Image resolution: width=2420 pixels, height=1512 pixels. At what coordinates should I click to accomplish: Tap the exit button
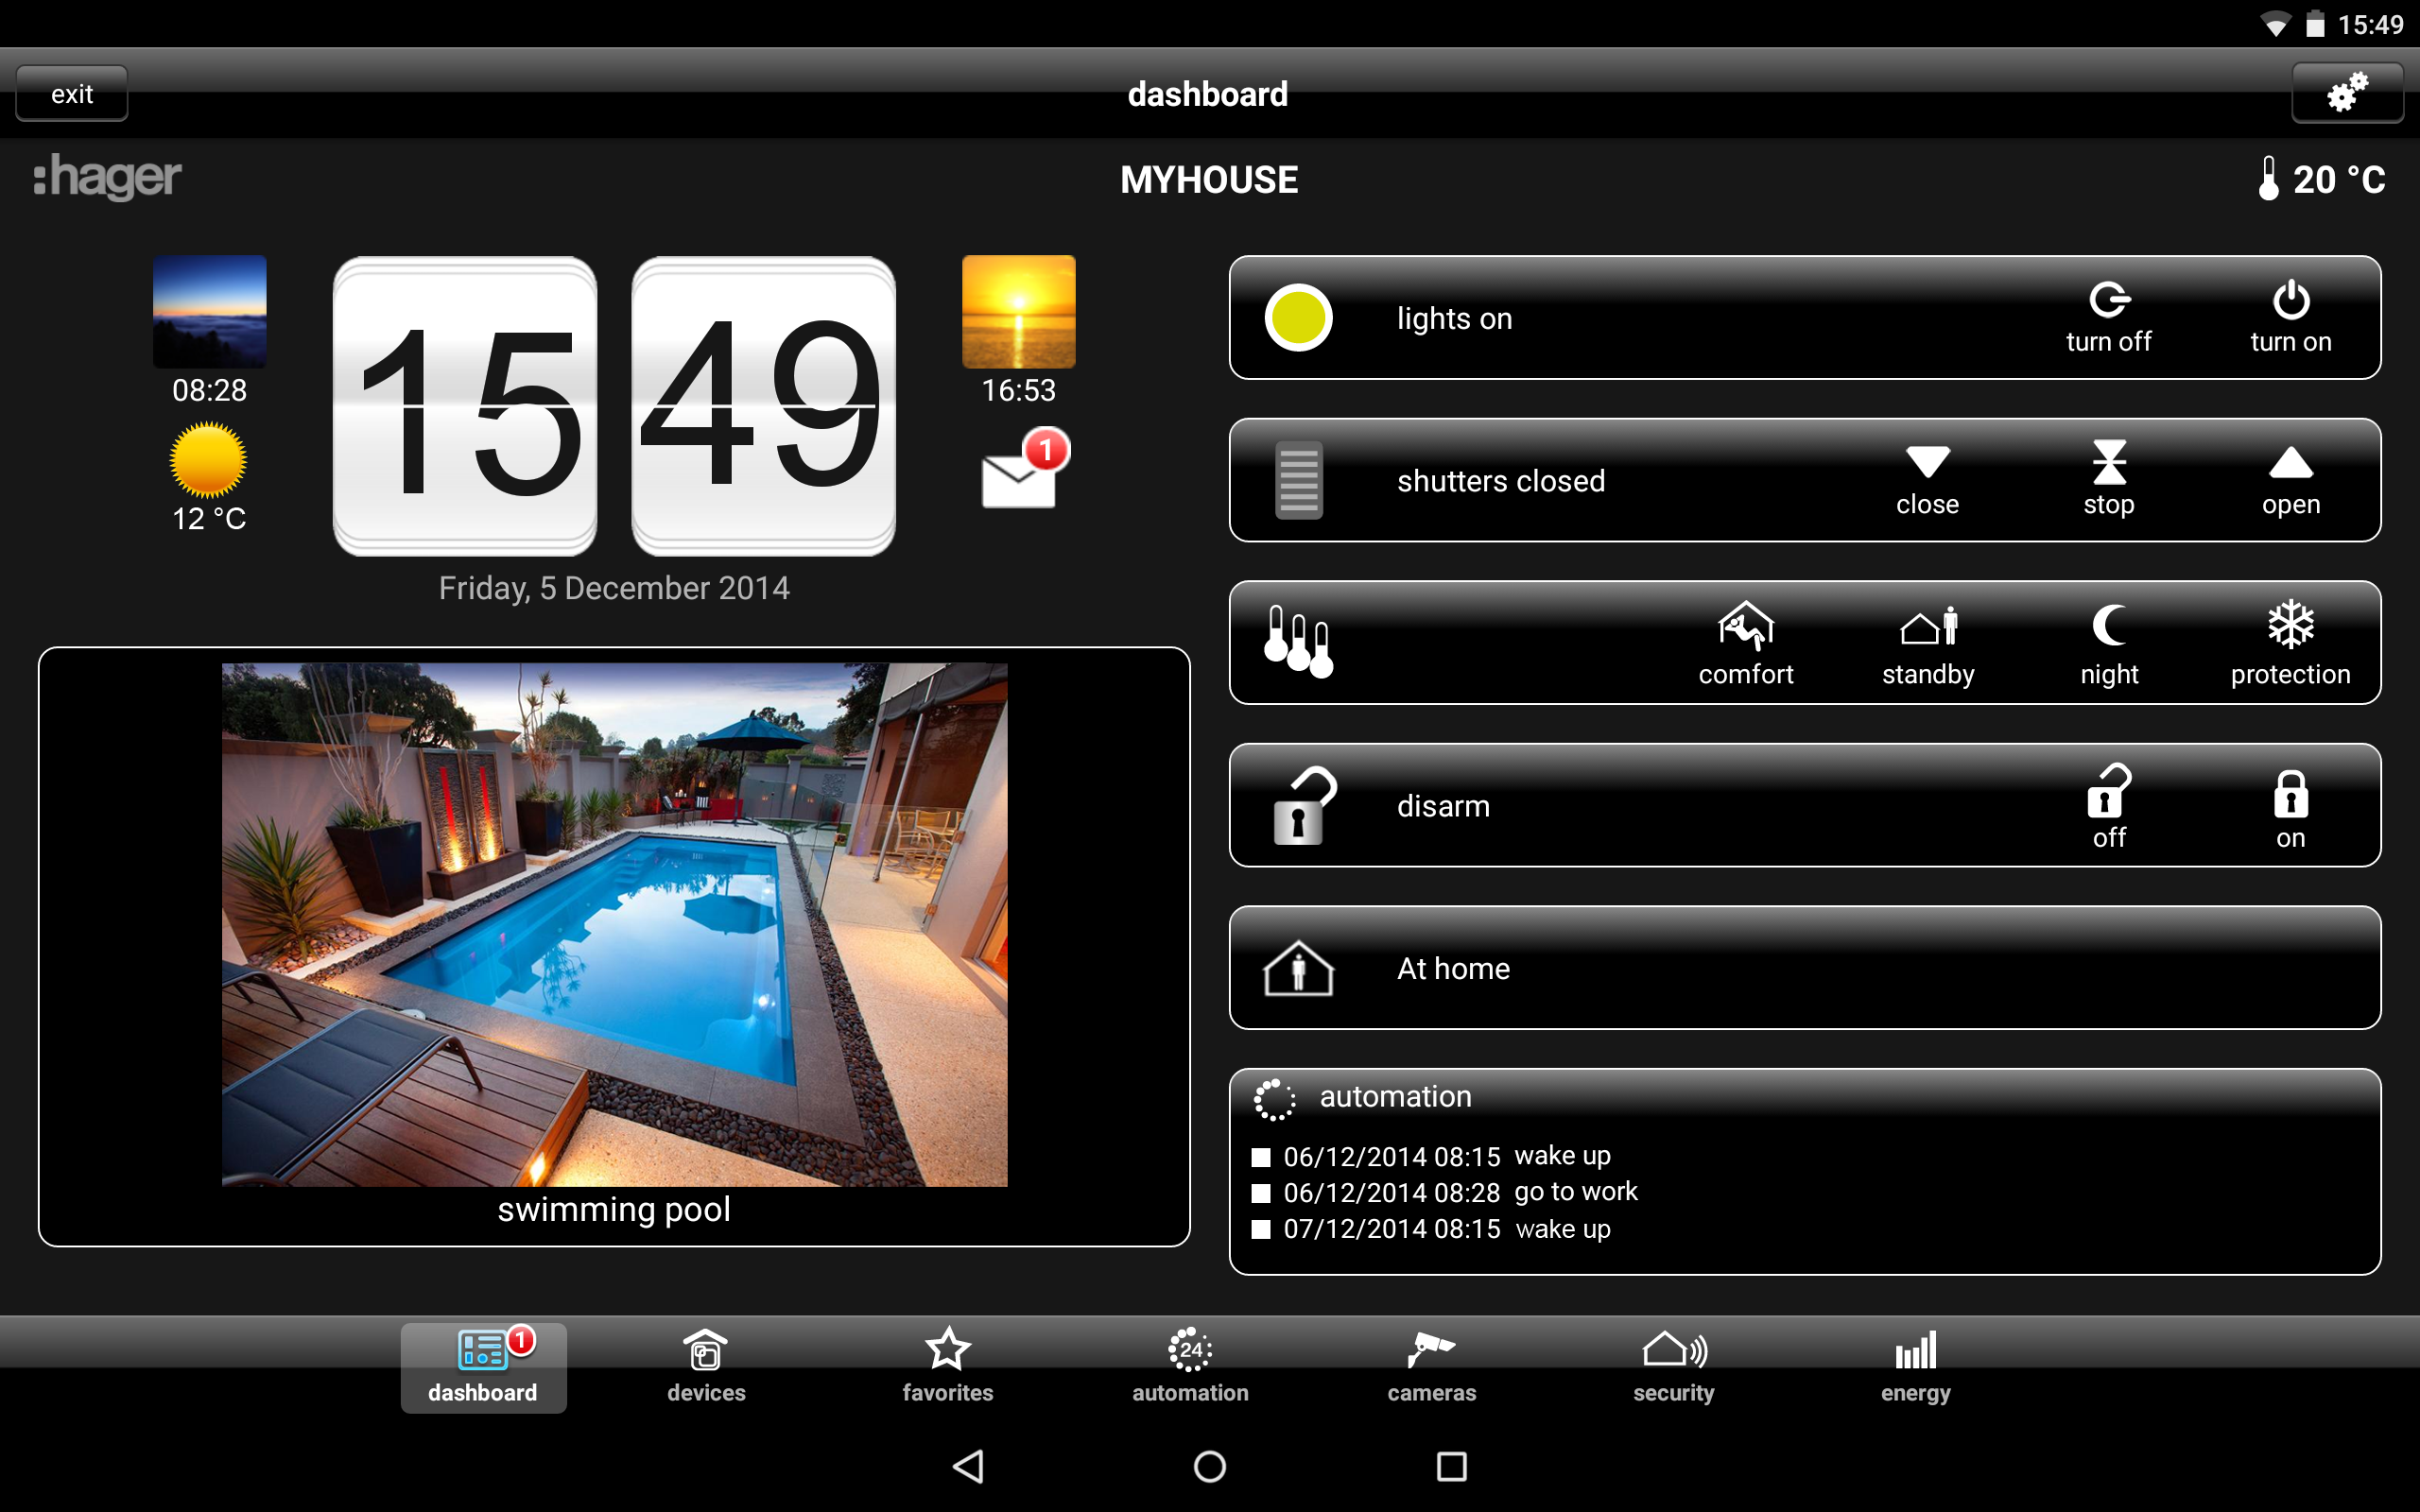click(72, 94)
